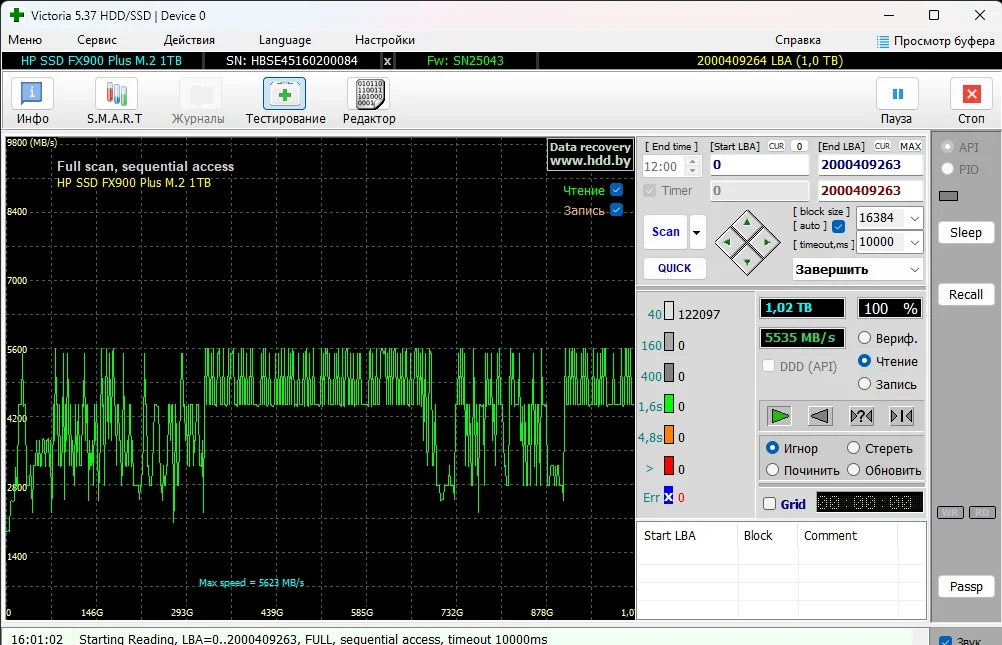Click the jump to end arrow button
1002x645 pixels.
click(x=901, y=416)
